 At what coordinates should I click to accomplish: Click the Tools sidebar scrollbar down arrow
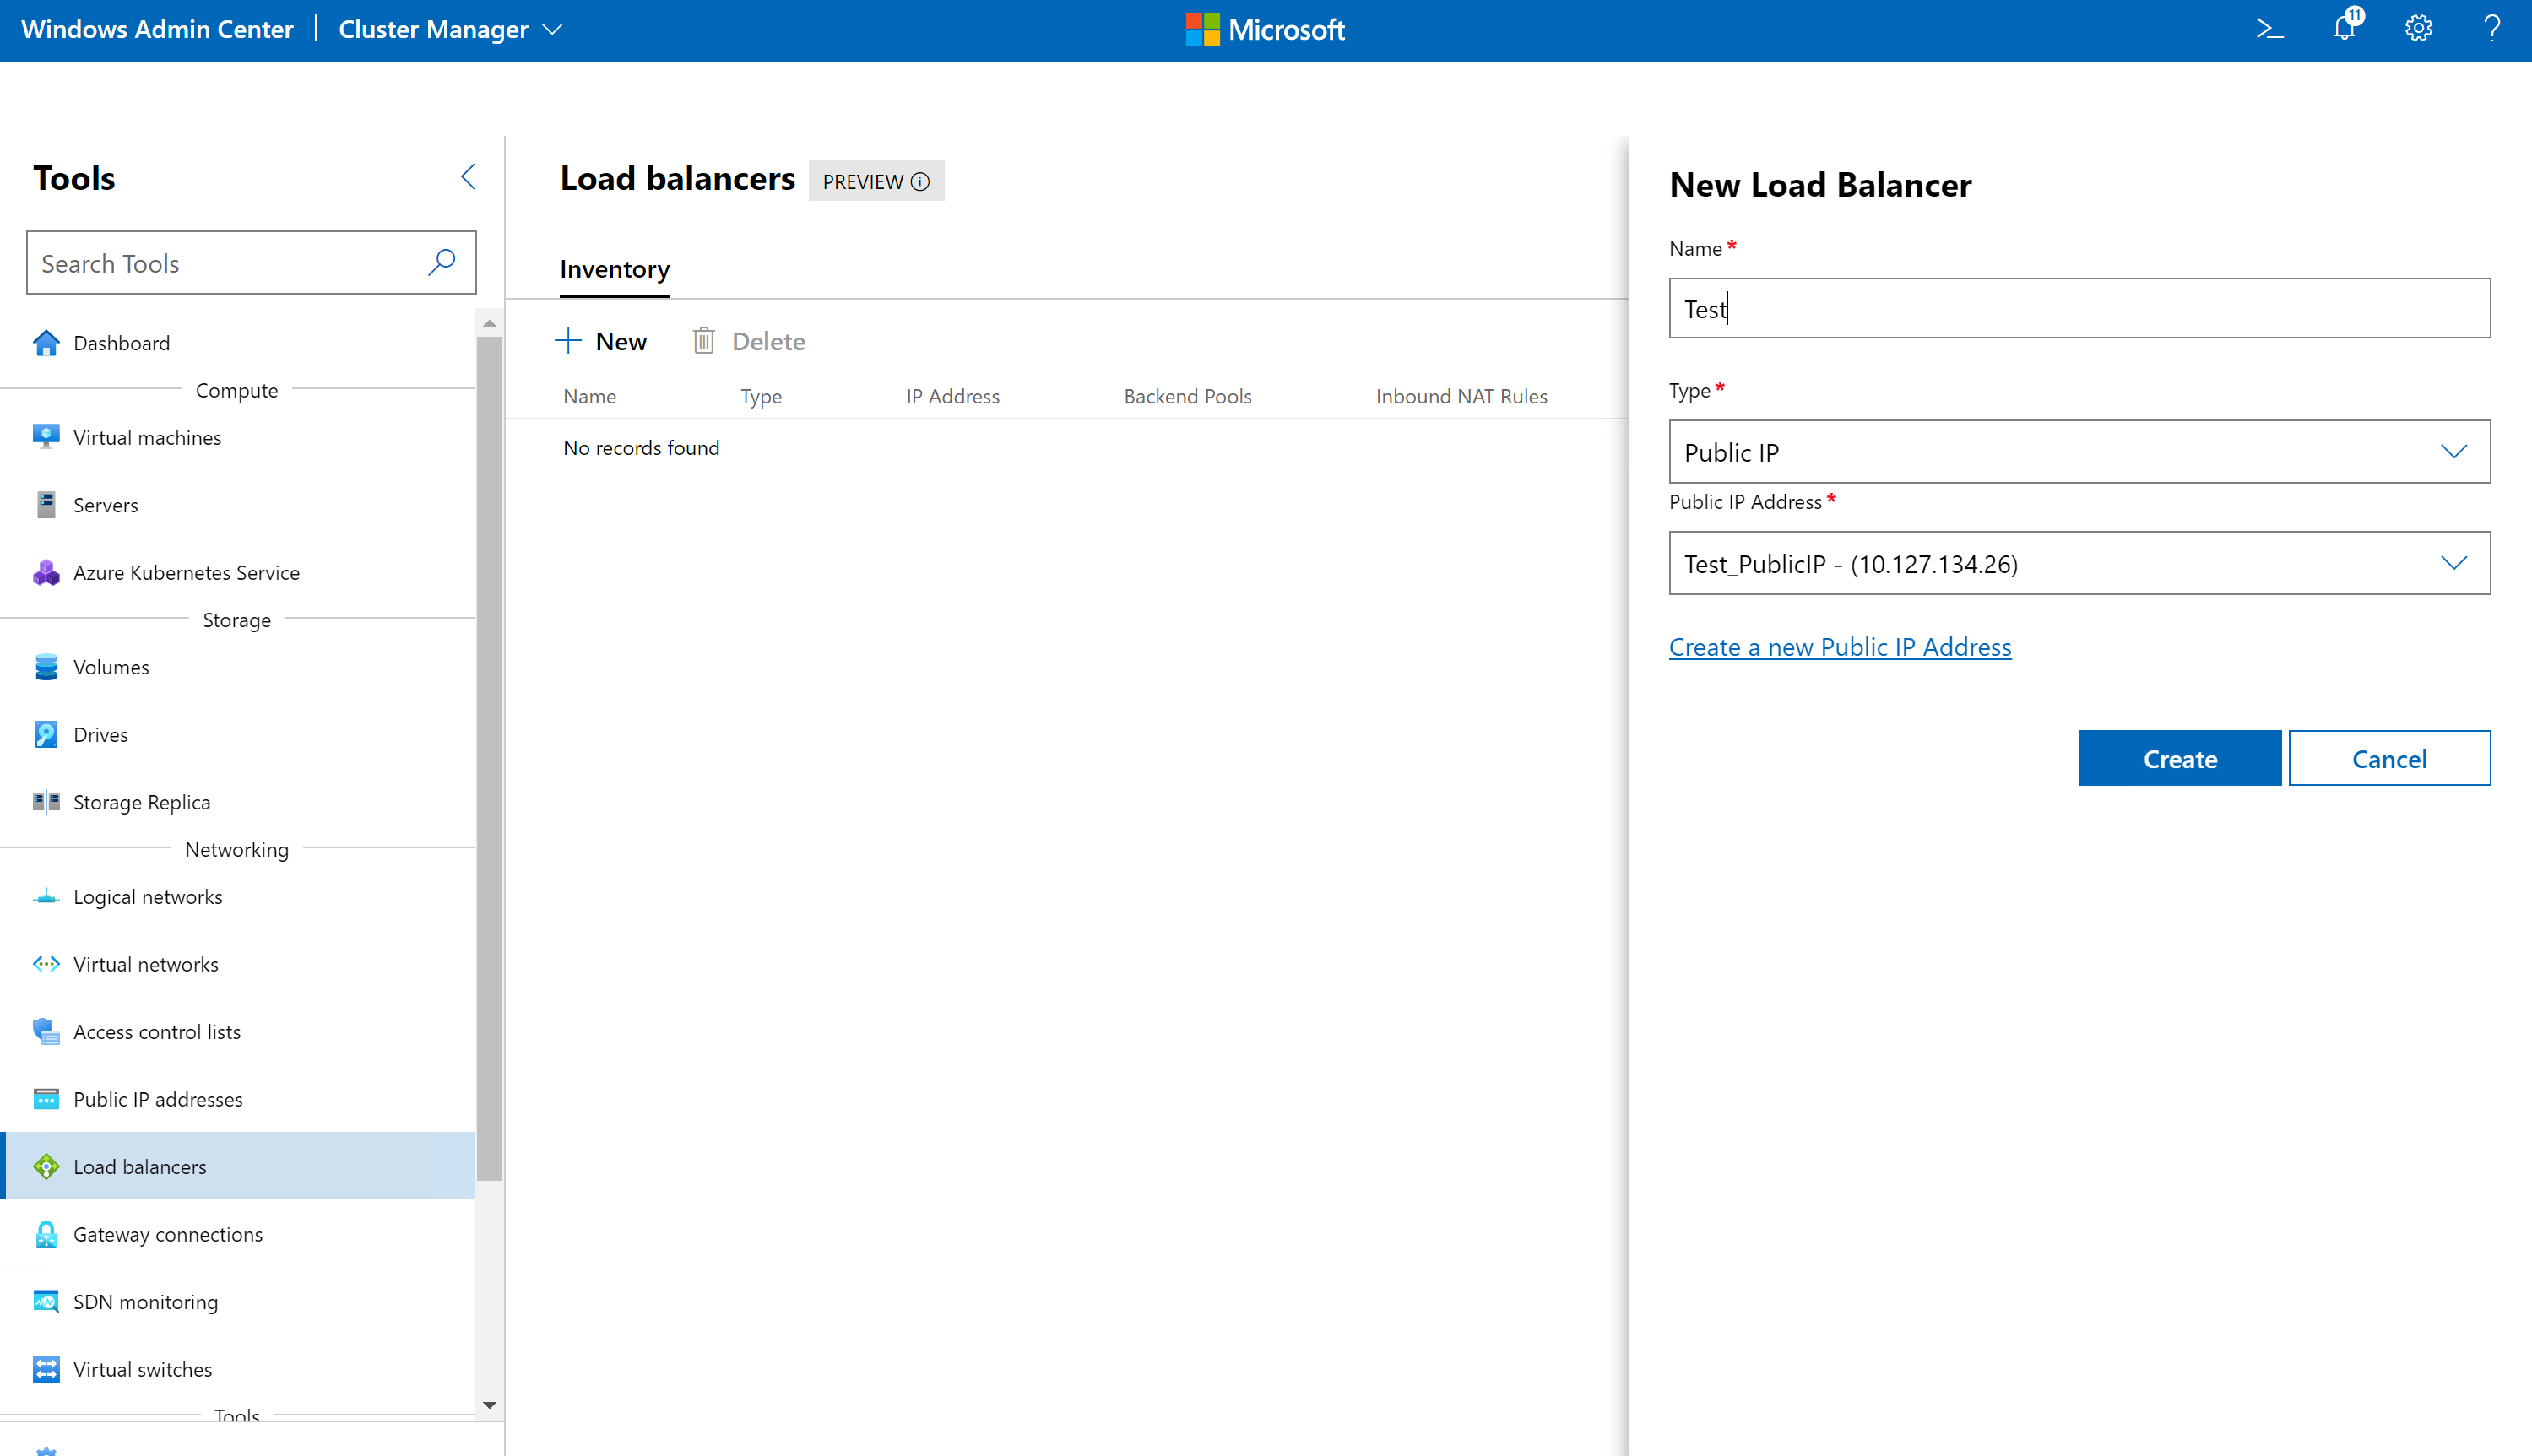click(x=489, y=1405)
